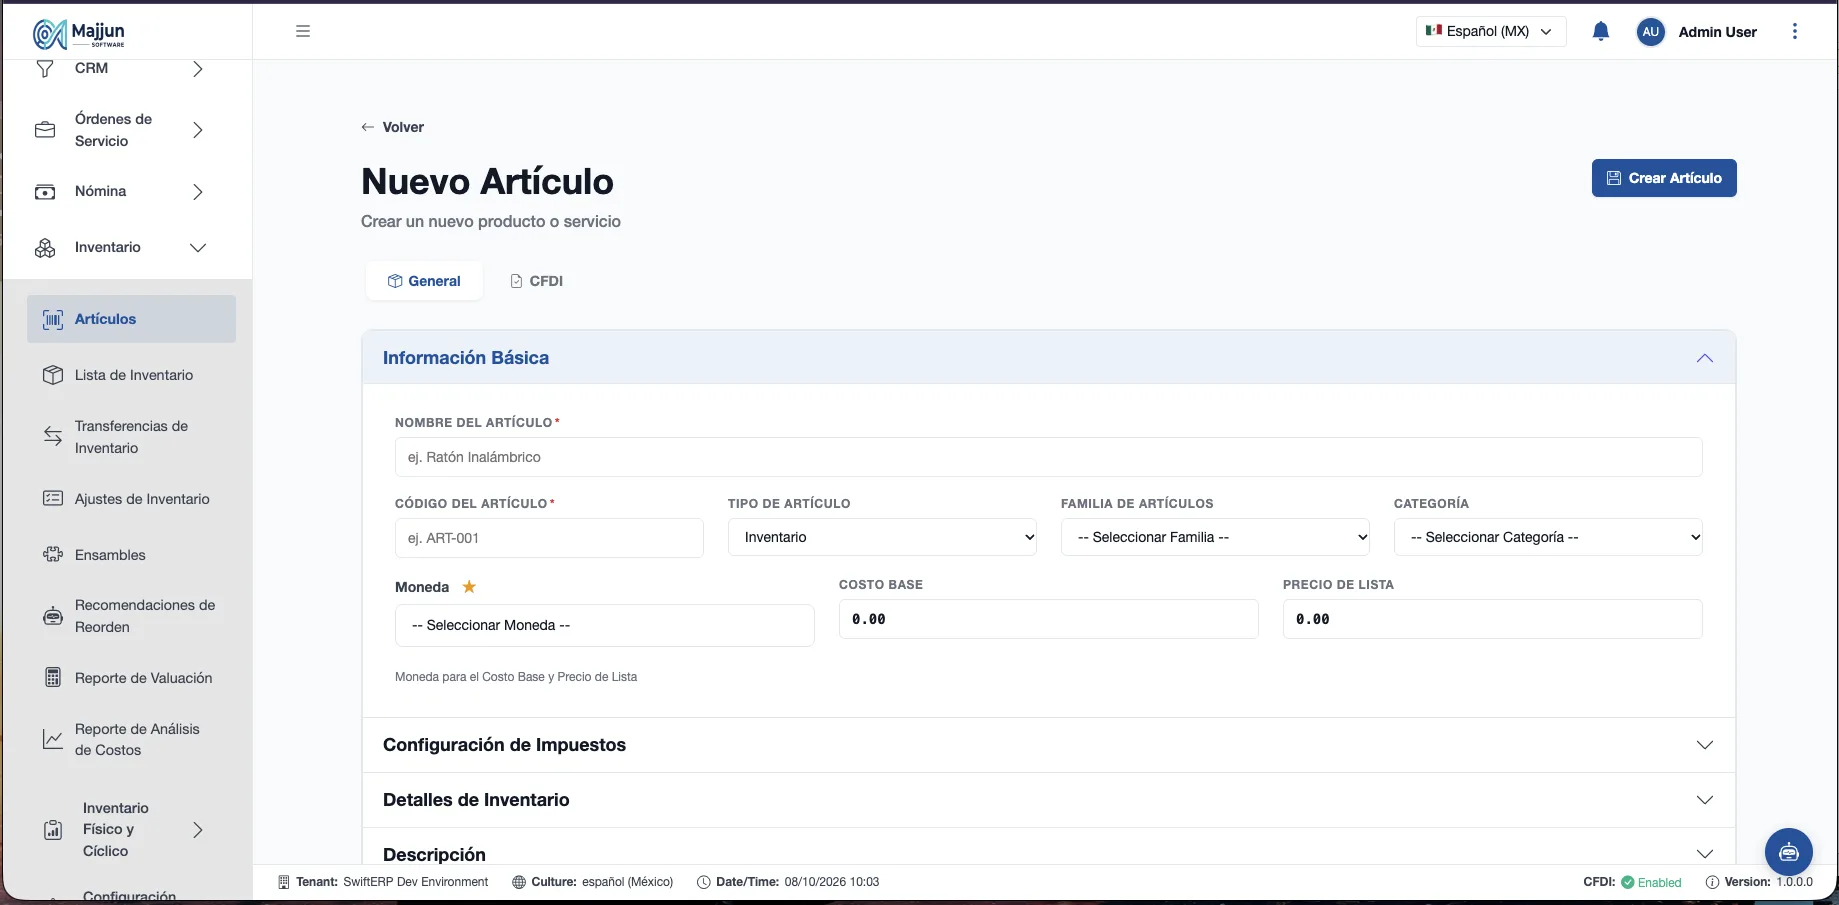
Task: Open the three-dot options menu
Action: coord(1795,31)
